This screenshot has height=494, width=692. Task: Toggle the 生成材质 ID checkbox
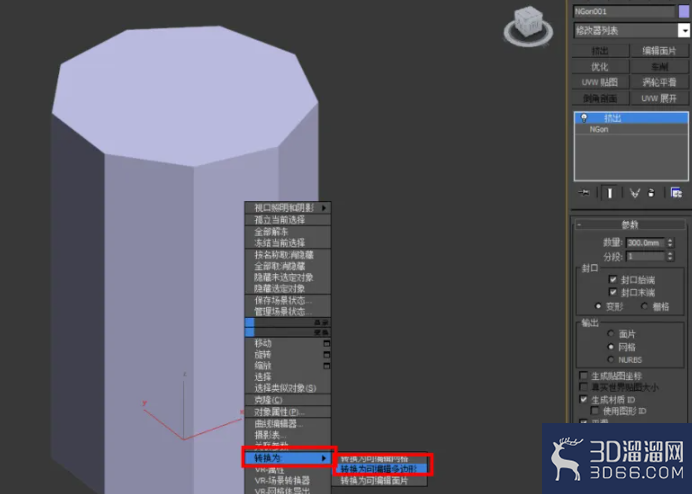[583, 400]
